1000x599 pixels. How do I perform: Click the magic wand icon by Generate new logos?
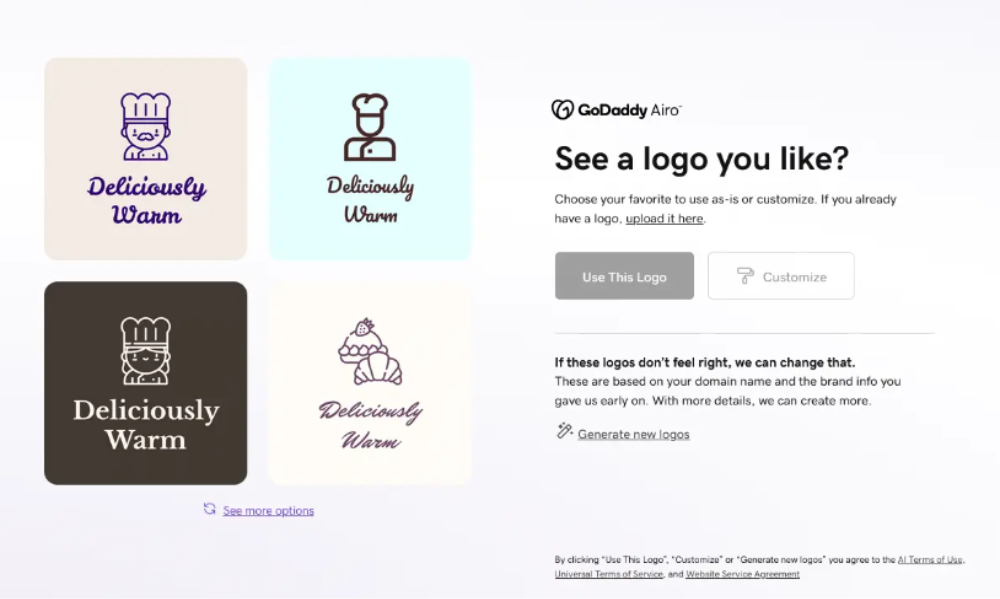(x=564, y=431)
